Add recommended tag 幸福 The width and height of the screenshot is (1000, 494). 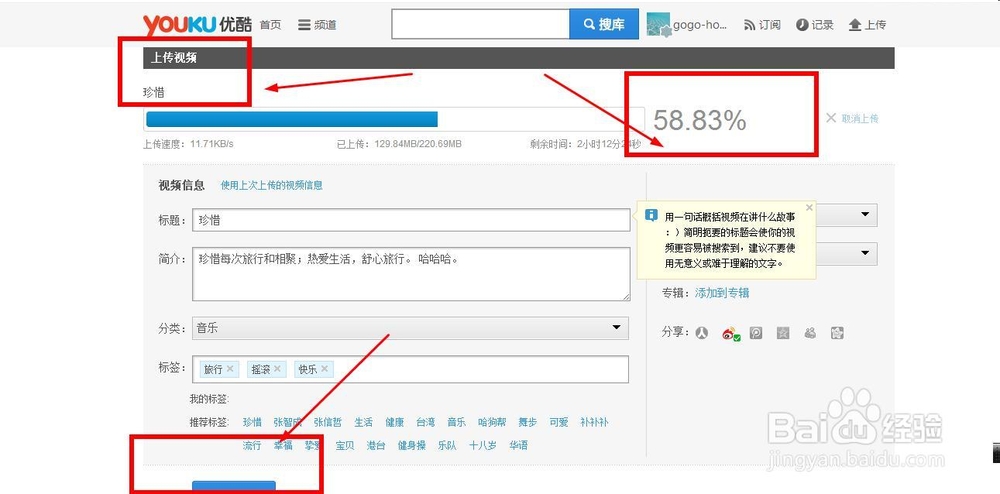(x=283, y=446)
